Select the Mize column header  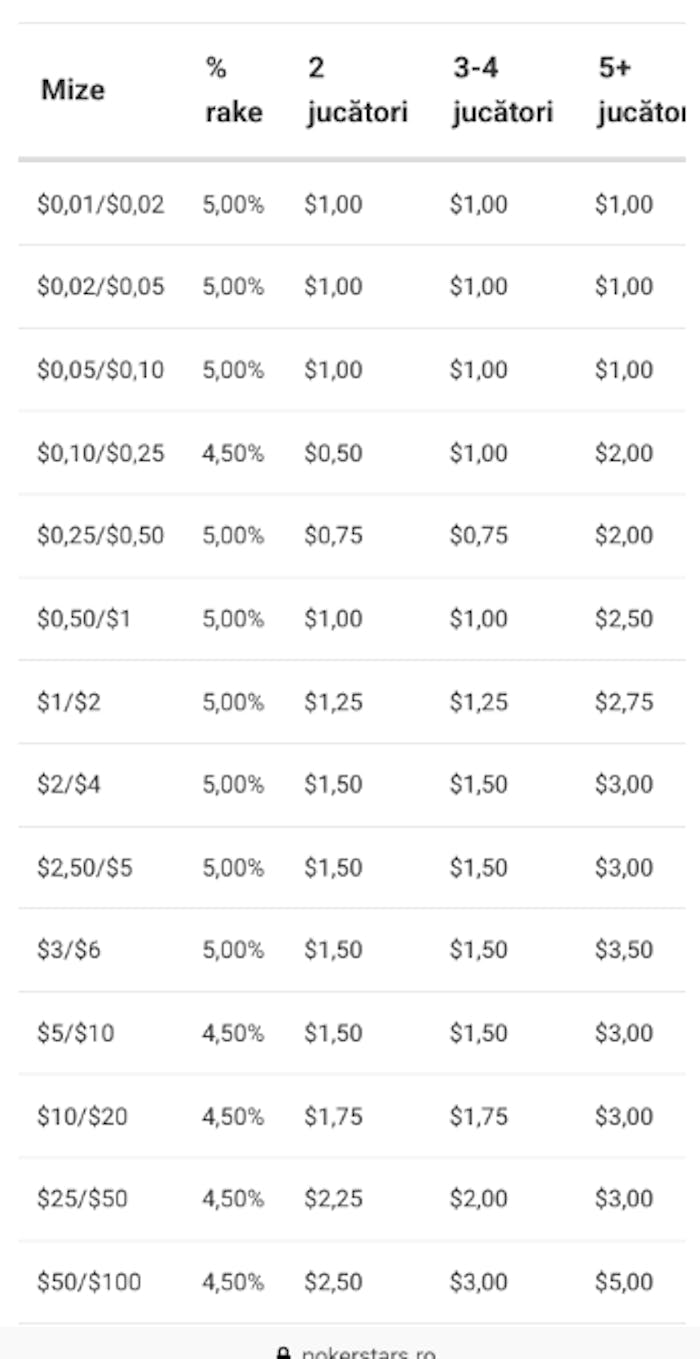[73, 90]
